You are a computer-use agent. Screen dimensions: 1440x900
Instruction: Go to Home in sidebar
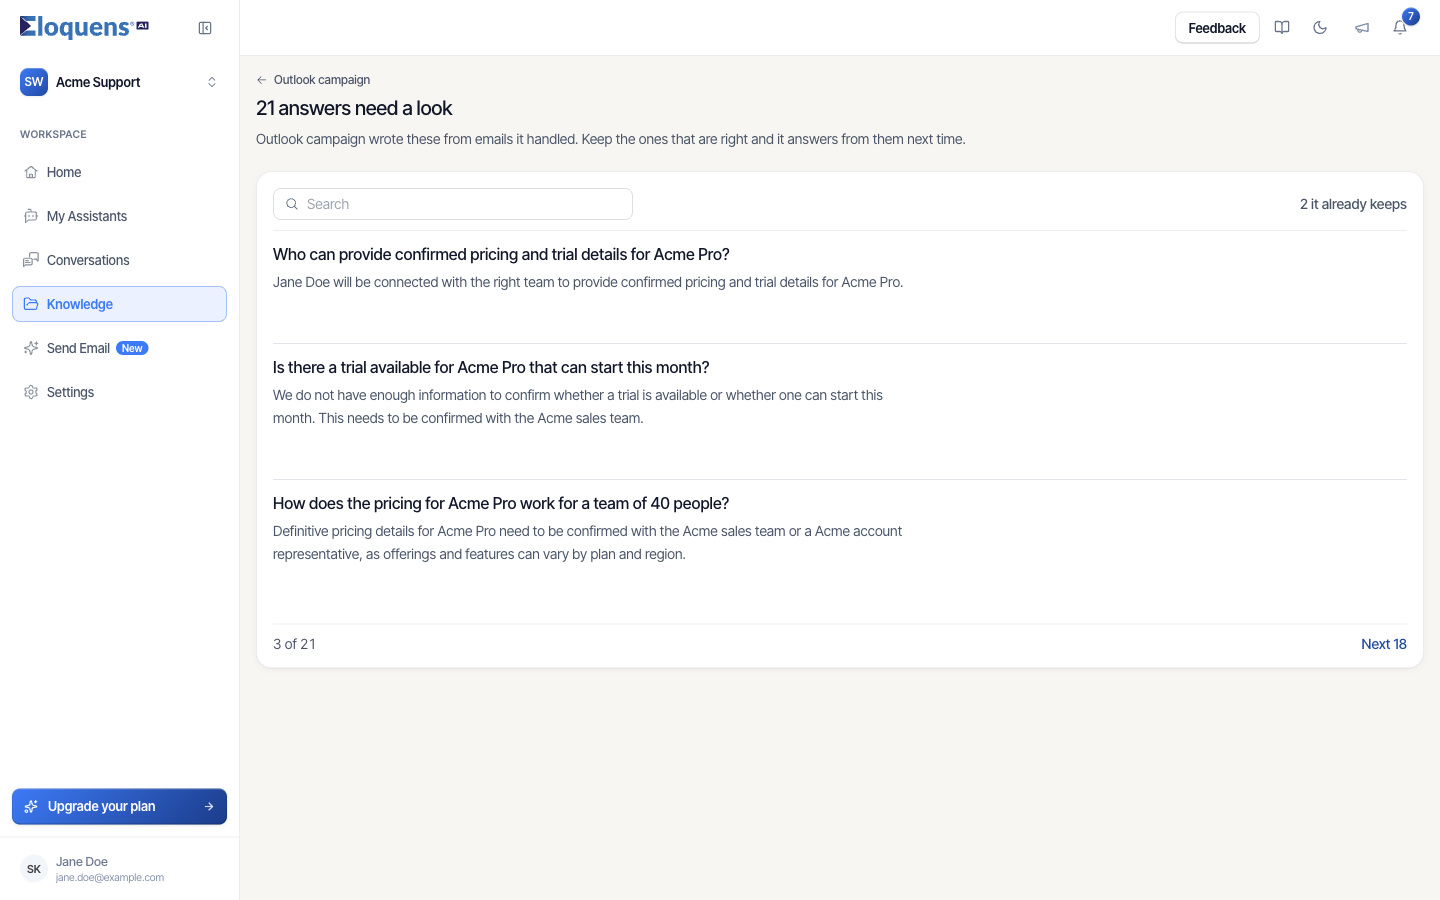click(120, 172)
